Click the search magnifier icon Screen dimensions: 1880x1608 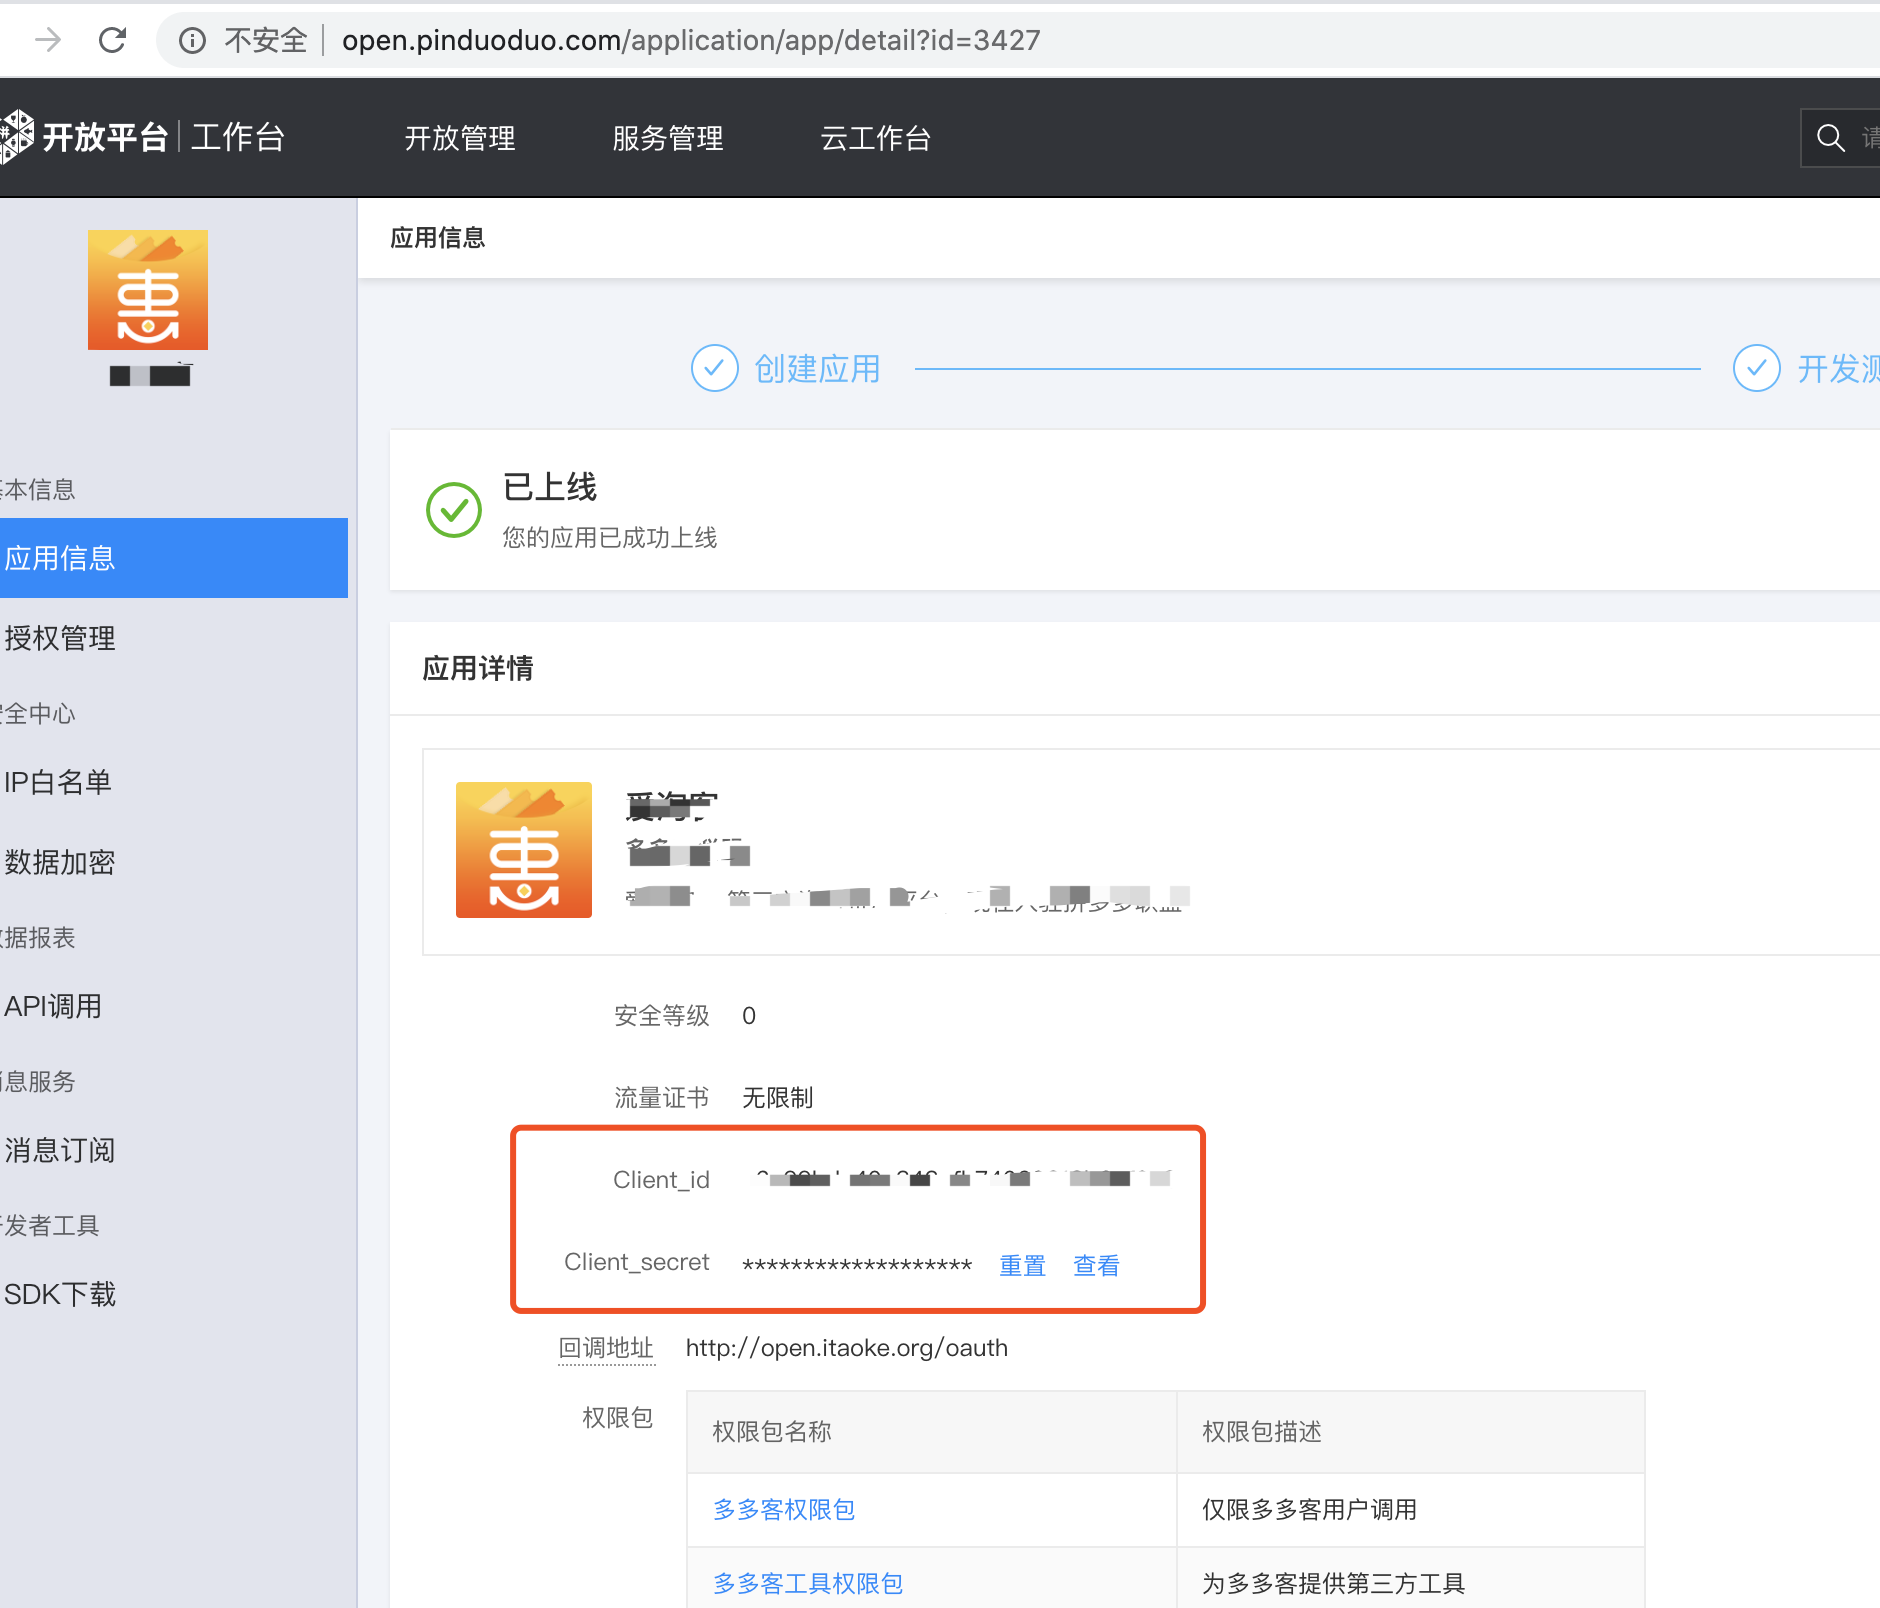tap(1830, 138)
